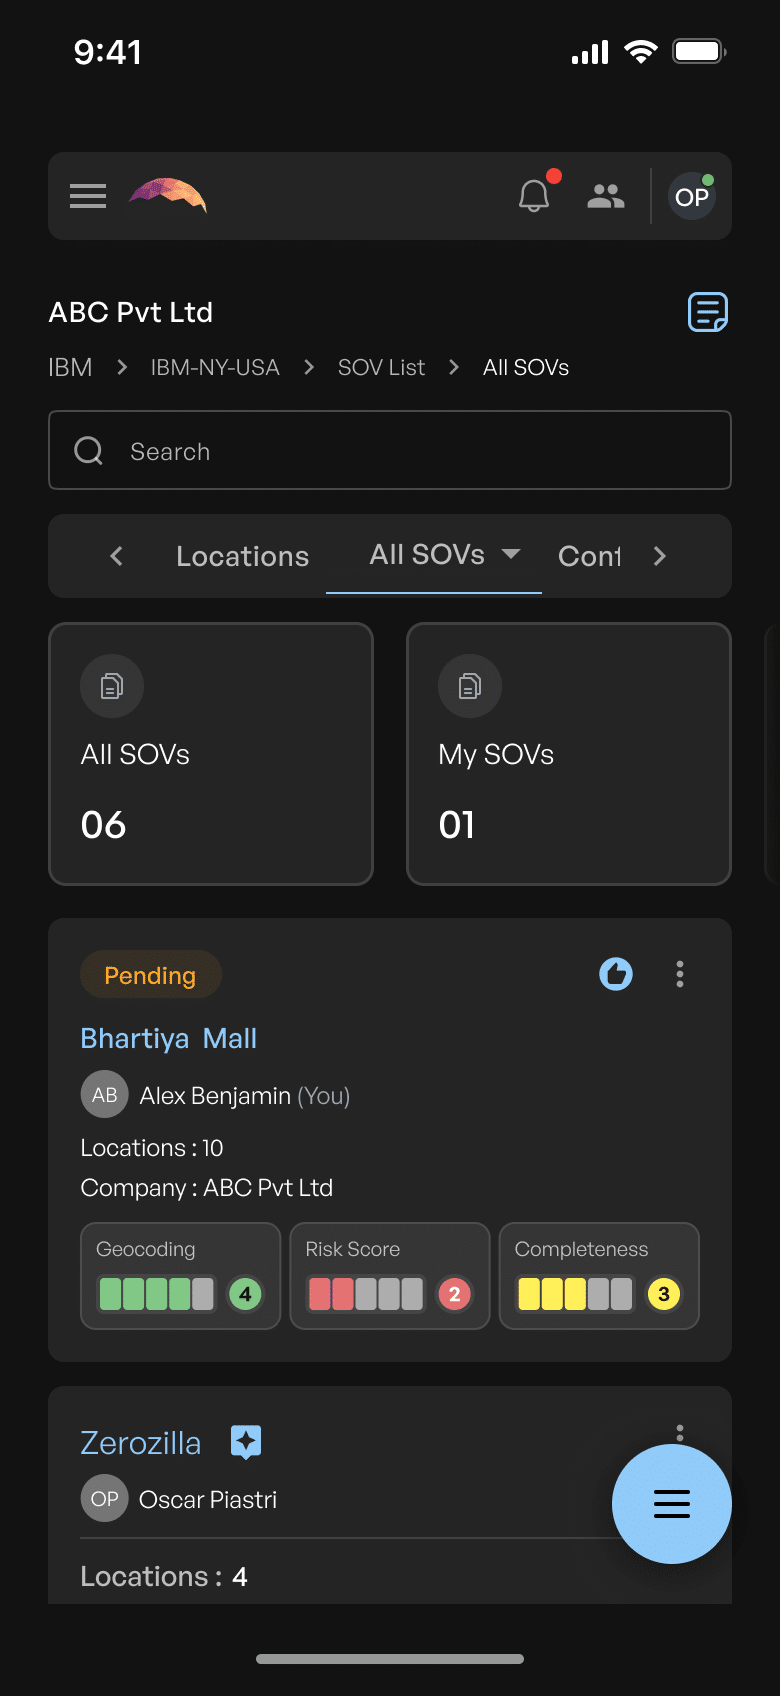Open the Bhartiya Mall SOV link
Screen dimensions: 780x1696
click(x=168, y=1038)
